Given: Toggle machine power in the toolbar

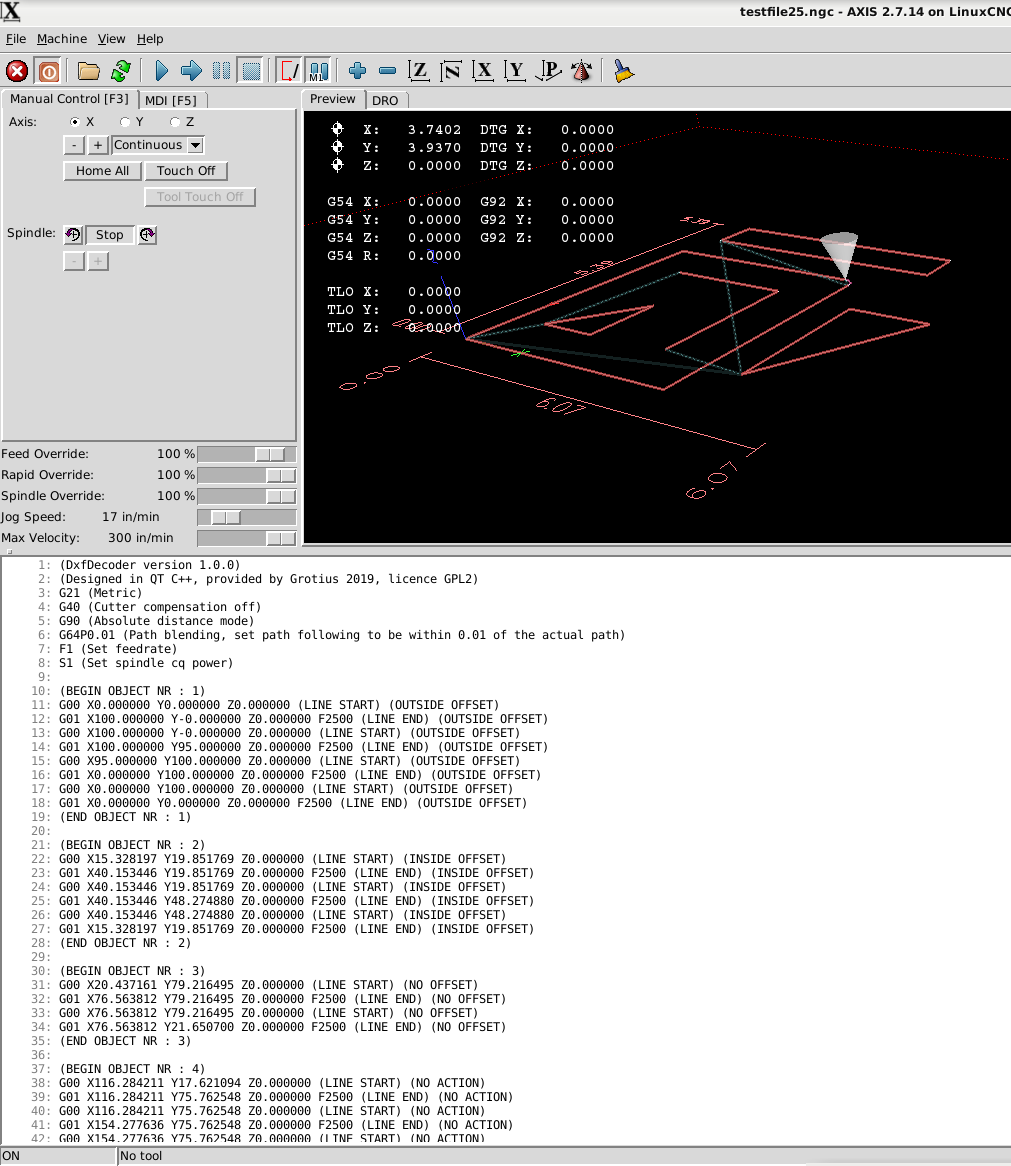Looking at the screenshot, I should pos(48,71).
